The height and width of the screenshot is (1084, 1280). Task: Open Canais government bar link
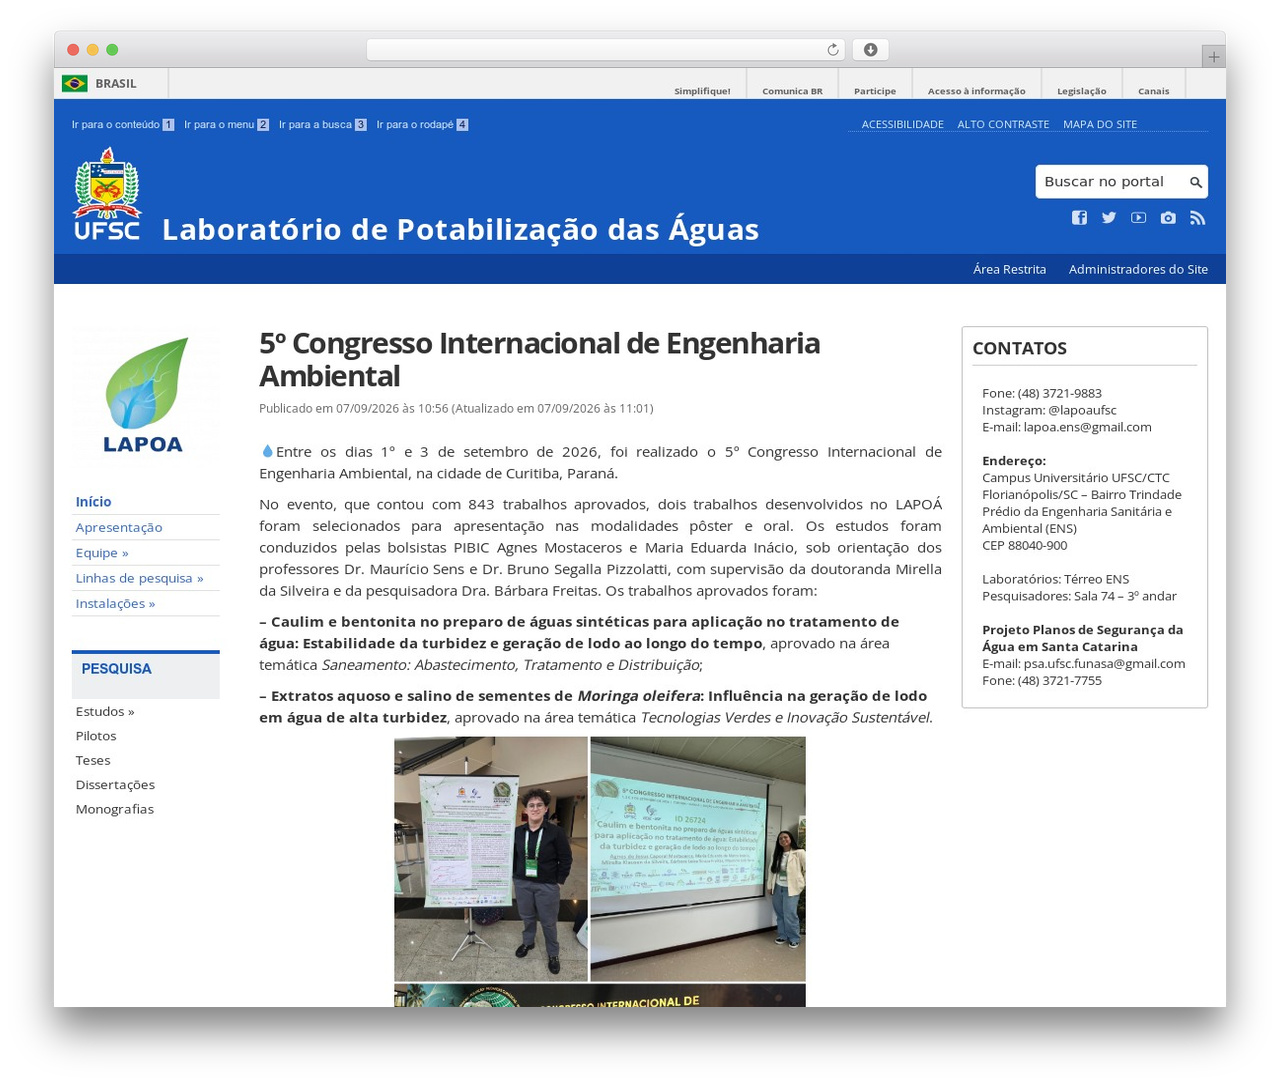tap(1153, 91)
